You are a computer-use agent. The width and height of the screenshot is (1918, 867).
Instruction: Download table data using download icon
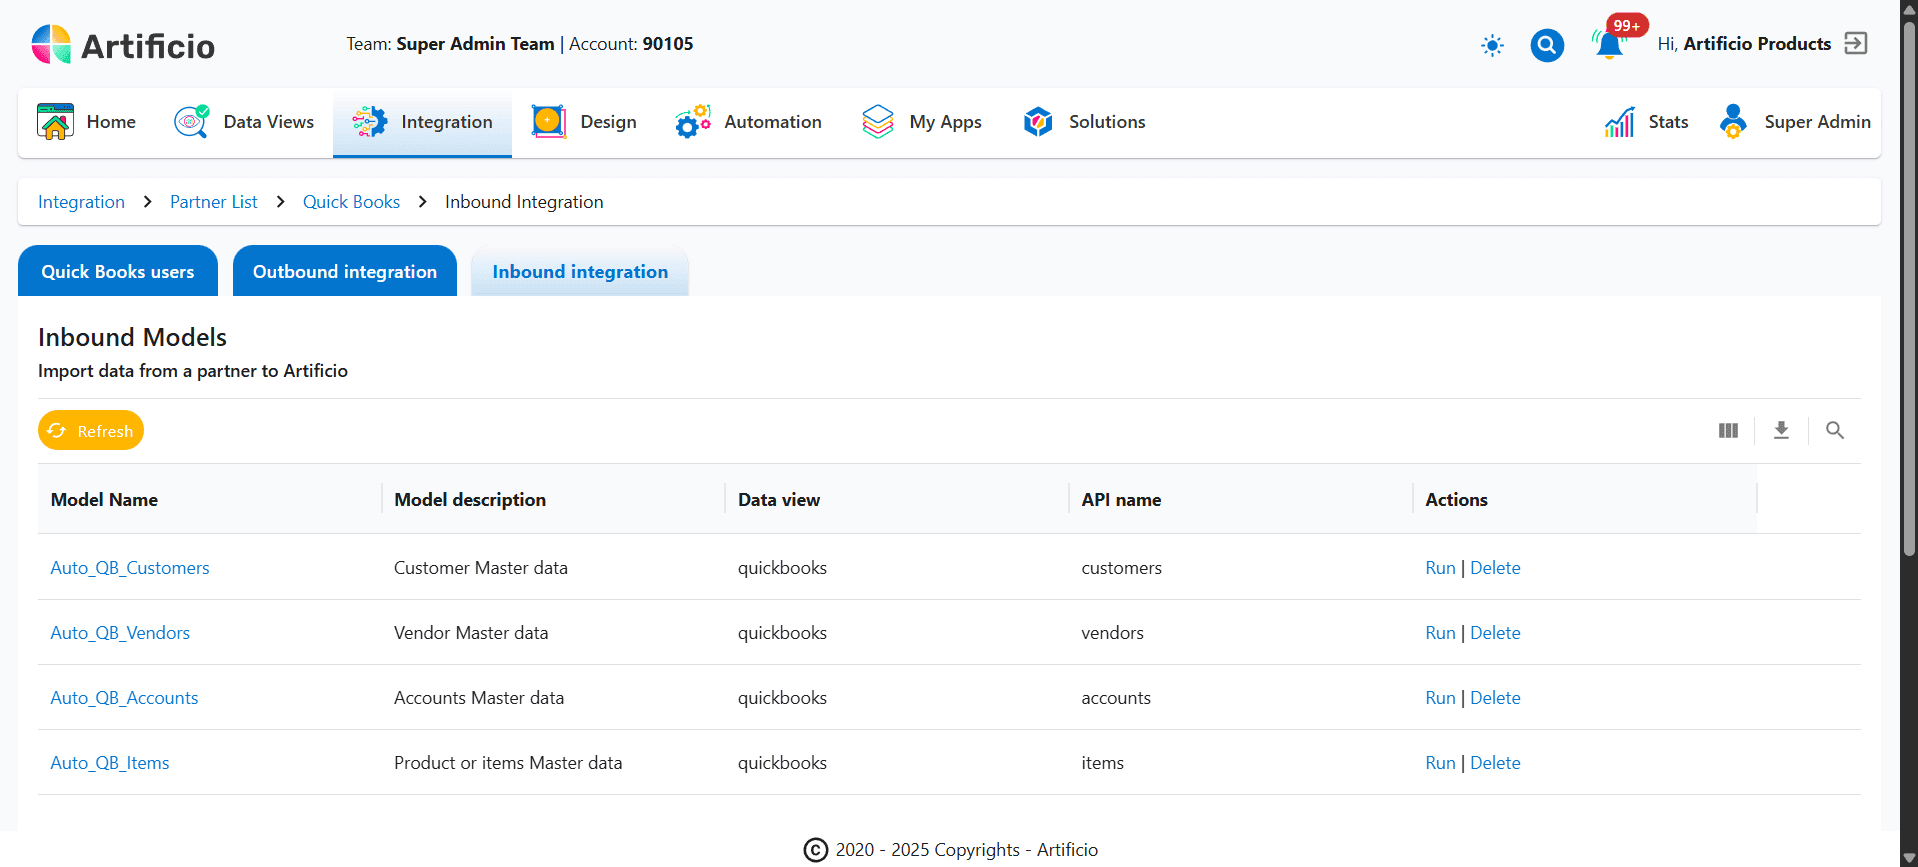click(x=1781, y=430)
